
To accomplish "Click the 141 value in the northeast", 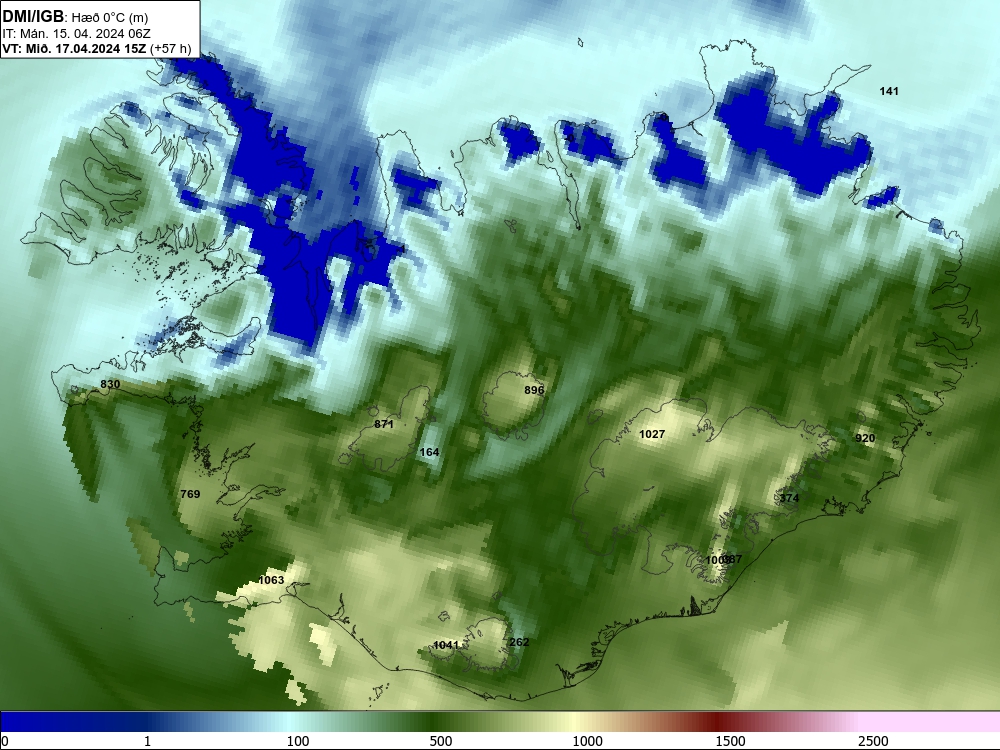I will coord(889,91).
